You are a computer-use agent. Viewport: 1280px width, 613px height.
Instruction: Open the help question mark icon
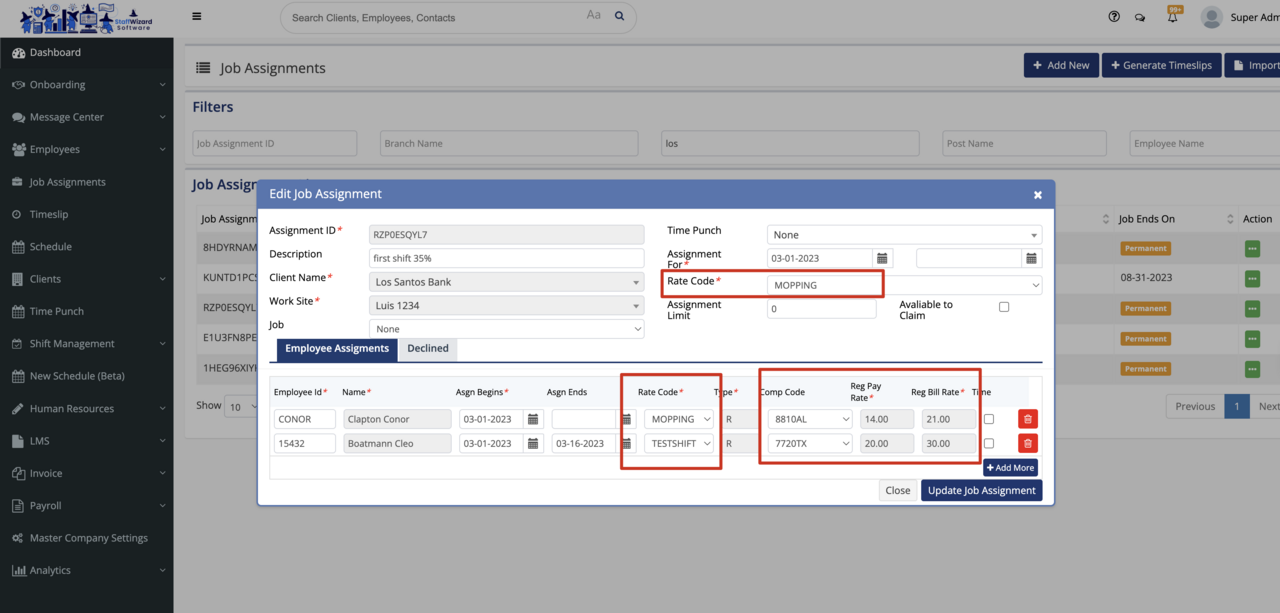coord(1114,17)
